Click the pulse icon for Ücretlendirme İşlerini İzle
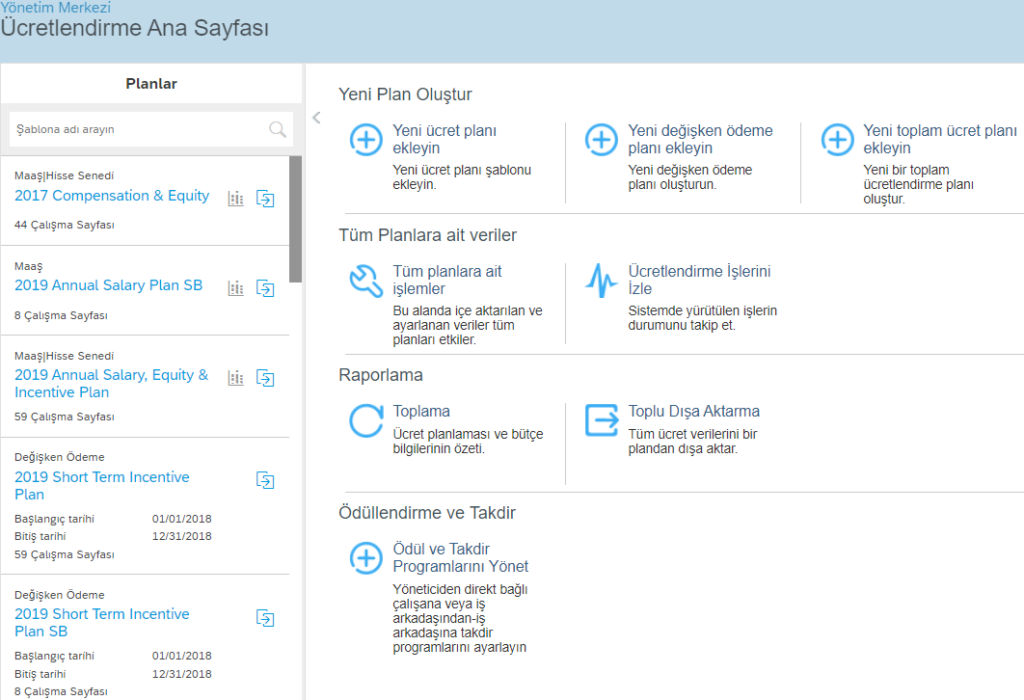 (x=601, y=281)
